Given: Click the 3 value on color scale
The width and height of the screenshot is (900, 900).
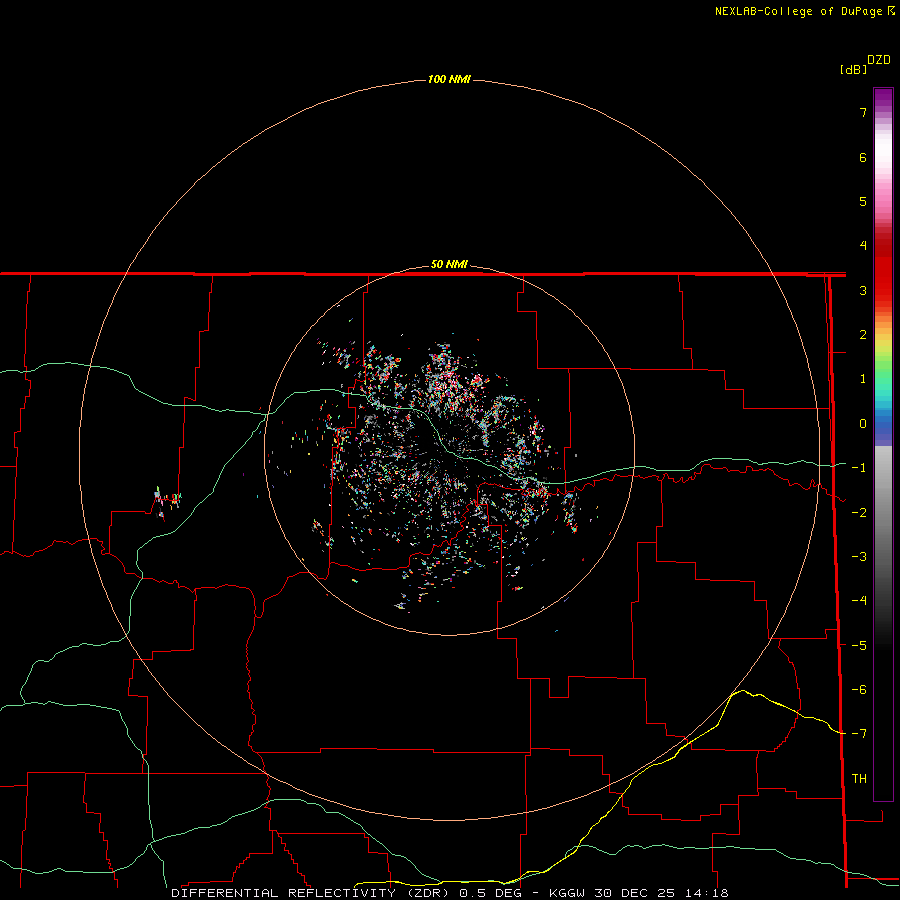Looking at the screenshot, I should click(x=863, y=290).
